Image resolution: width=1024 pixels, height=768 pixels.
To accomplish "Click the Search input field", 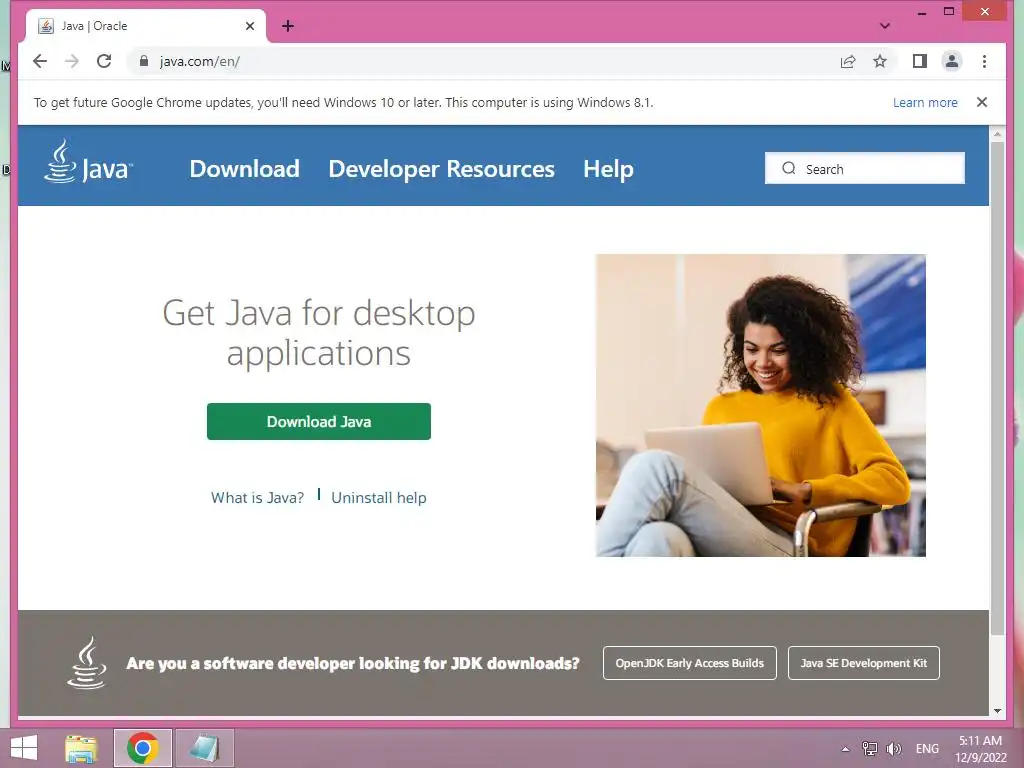I will [x=865, y=168].
